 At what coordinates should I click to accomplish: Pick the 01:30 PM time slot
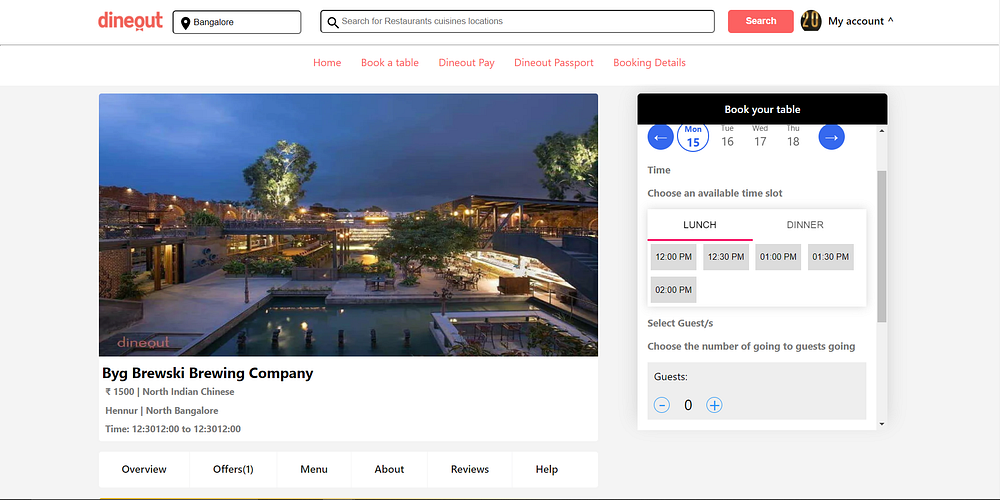pos(830,257)
